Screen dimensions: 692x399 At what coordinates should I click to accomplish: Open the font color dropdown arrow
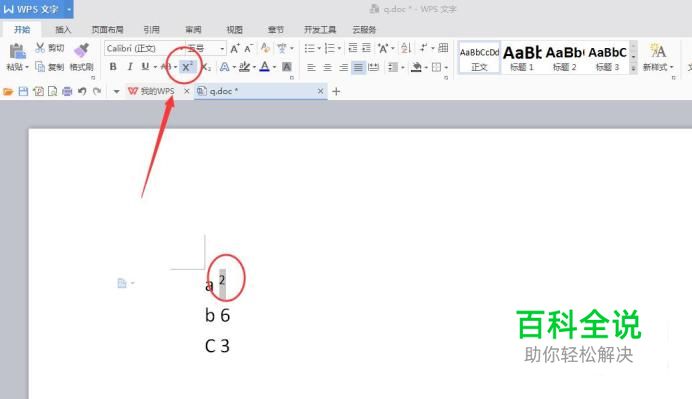click(x=274, y=67)
